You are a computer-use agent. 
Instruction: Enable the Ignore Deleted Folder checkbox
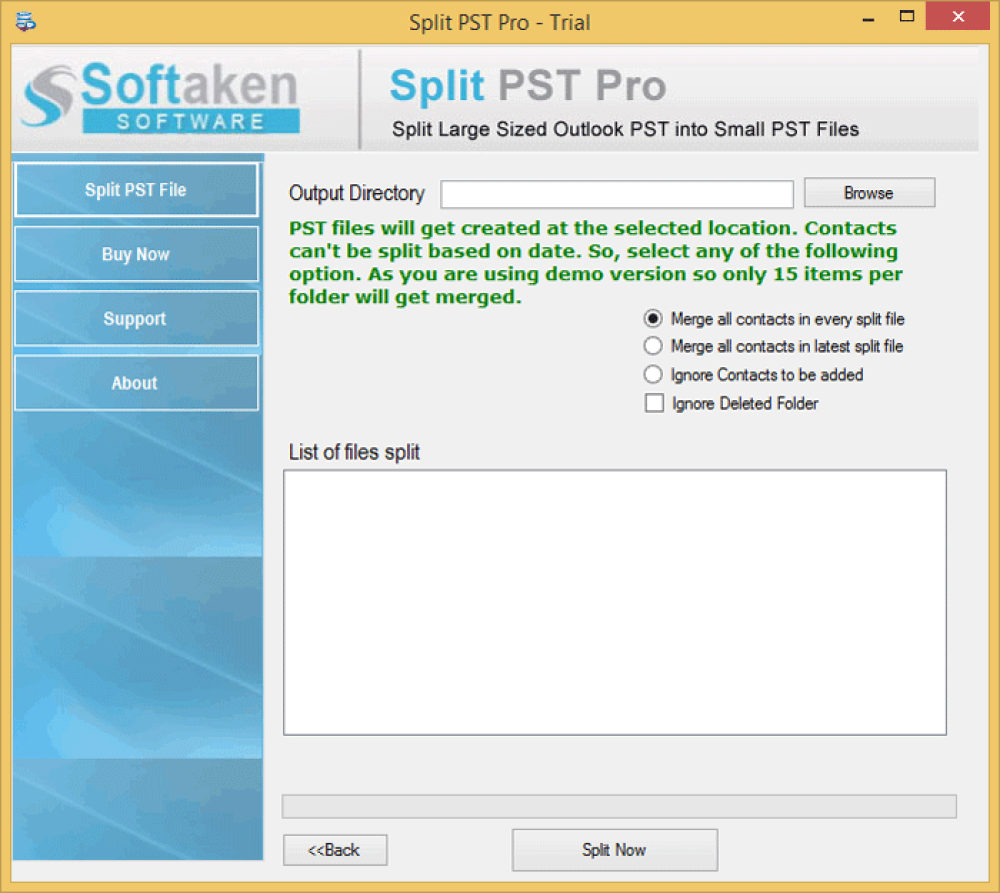click(x=654, y=404)
